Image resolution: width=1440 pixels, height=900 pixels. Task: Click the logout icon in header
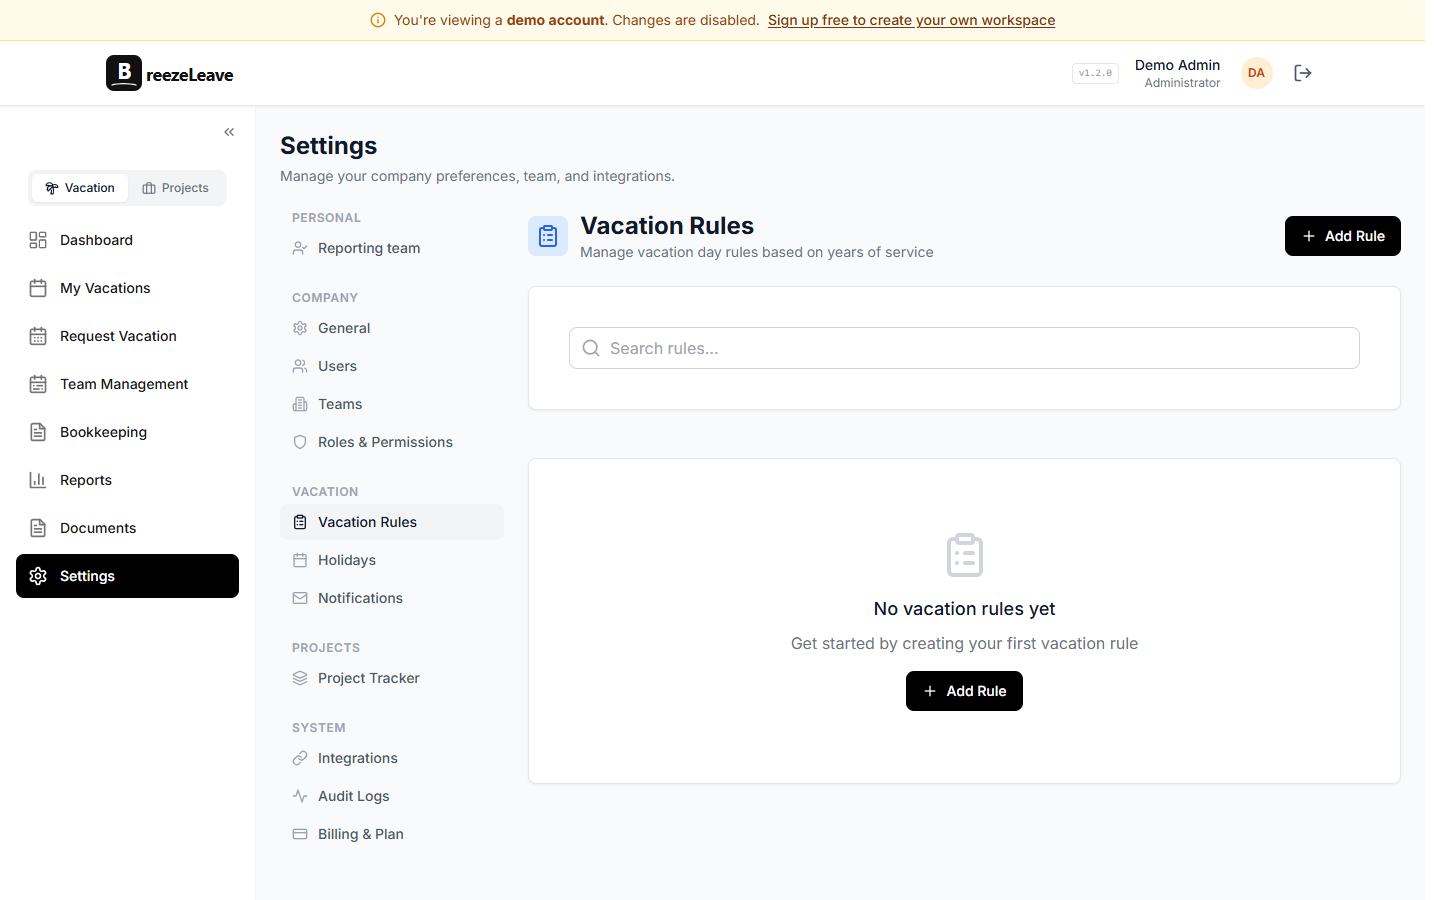[1302, 73]
